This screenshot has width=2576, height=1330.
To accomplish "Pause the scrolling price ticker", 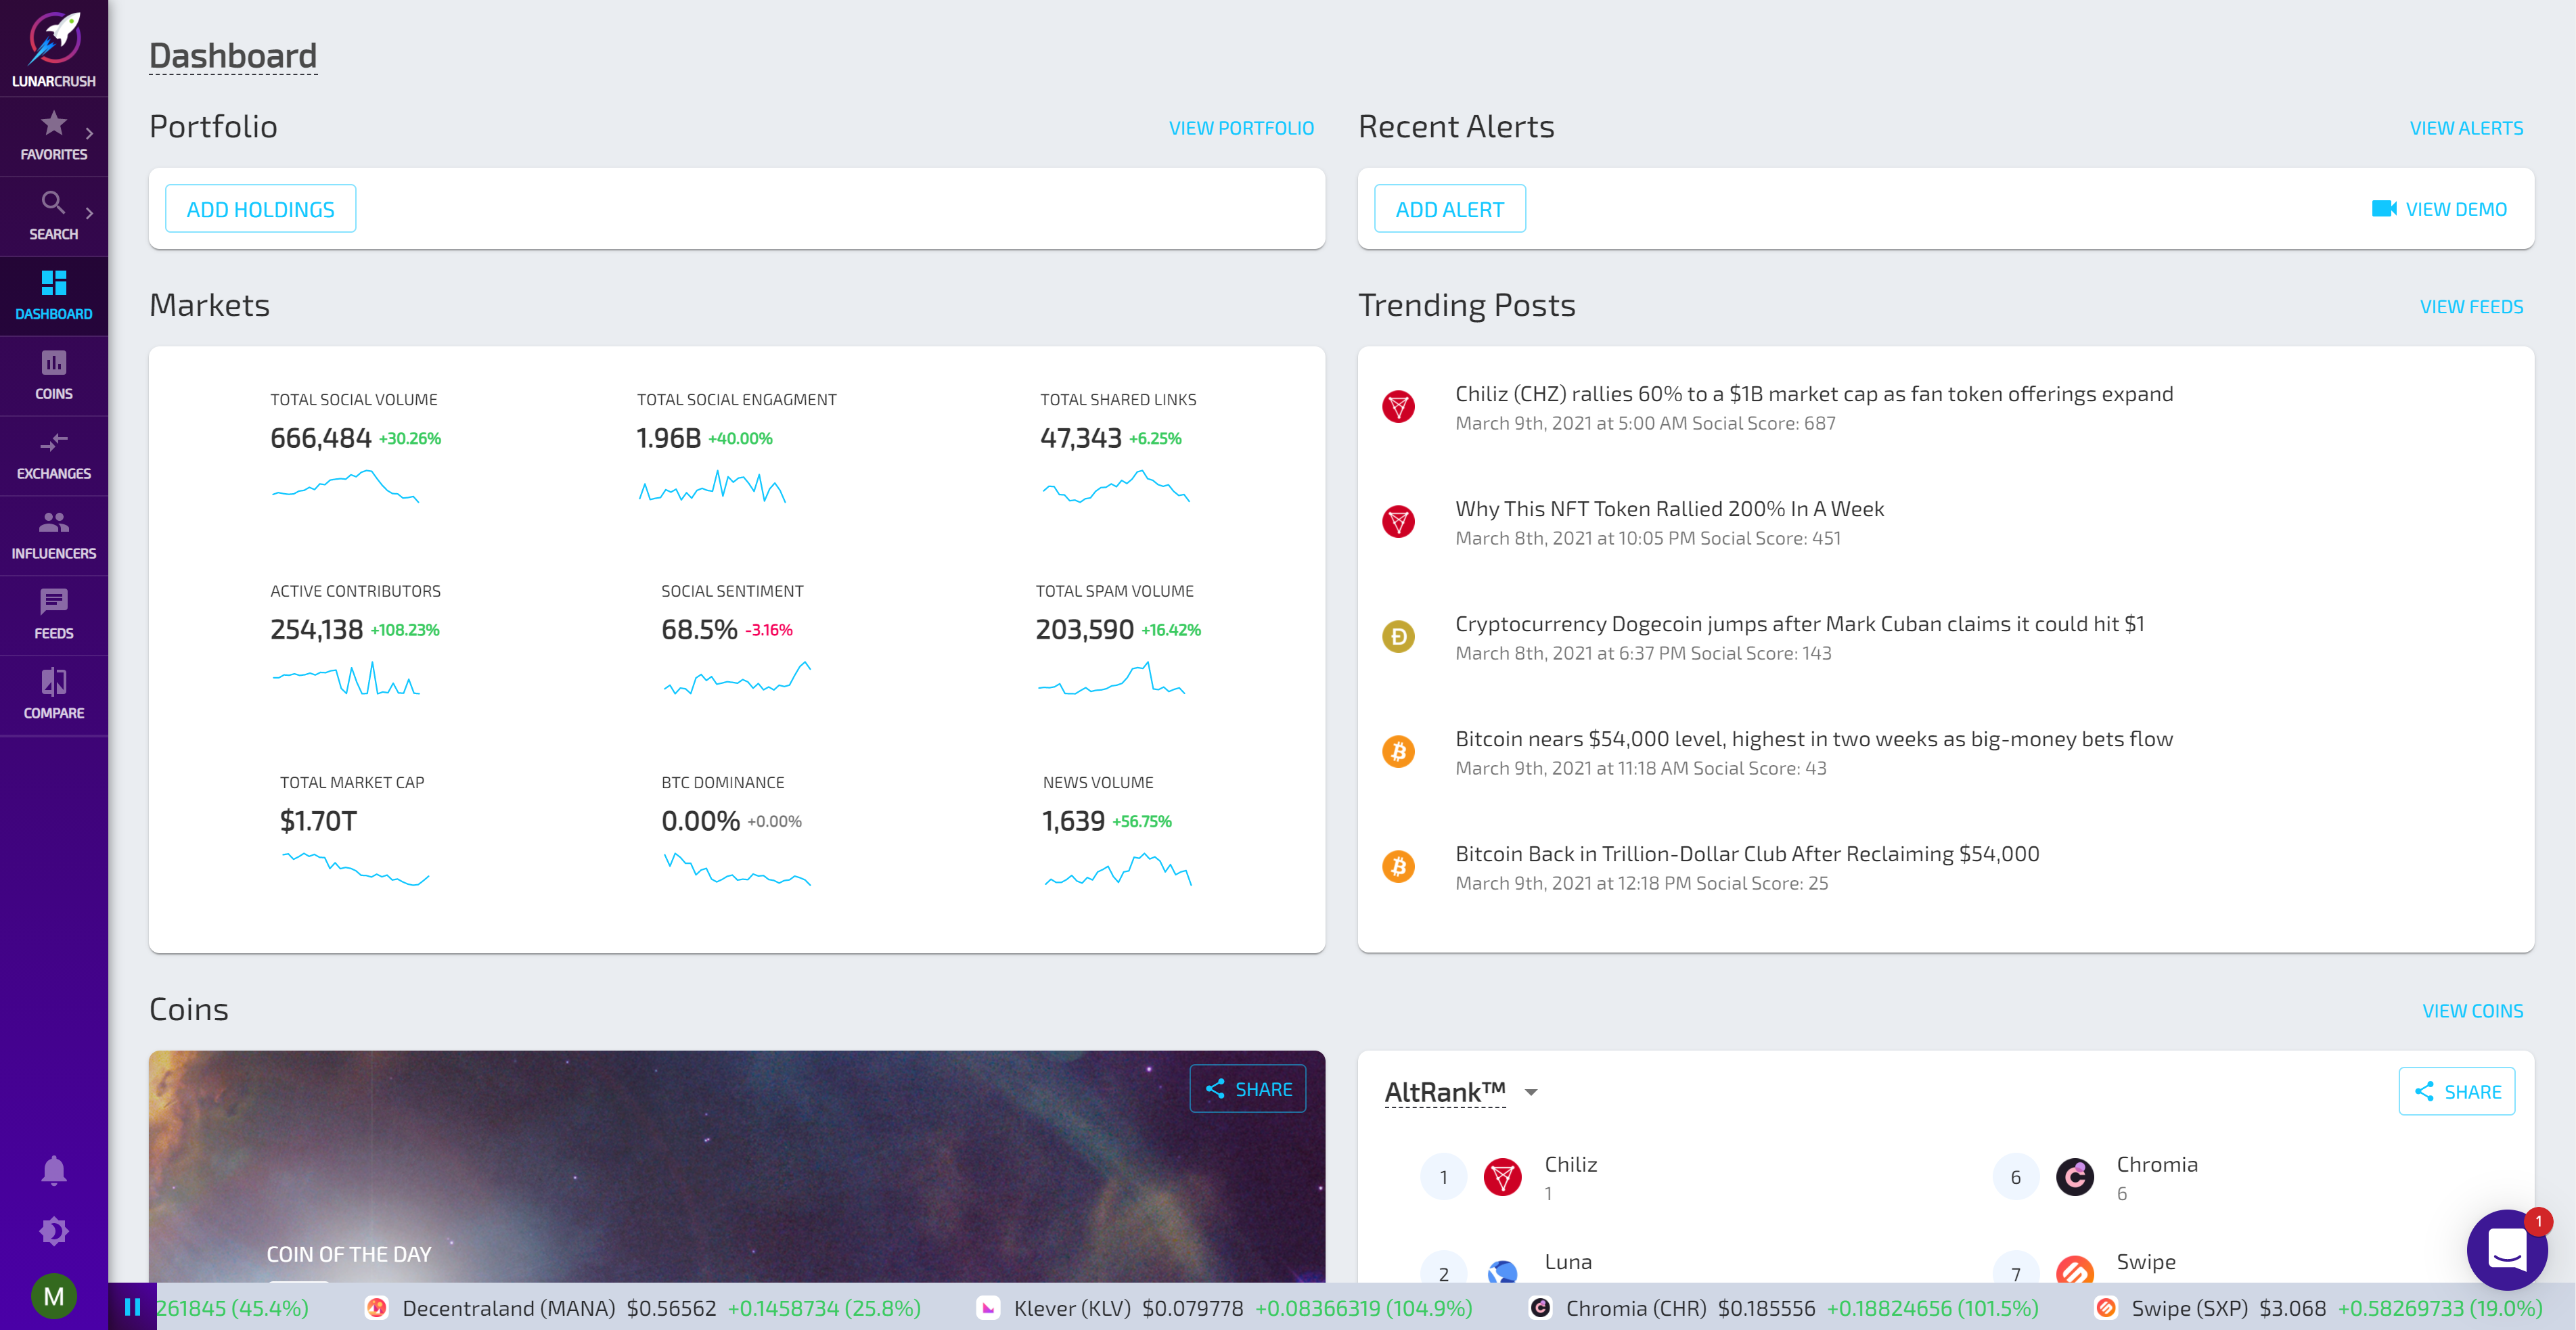I will (132, 1307).
